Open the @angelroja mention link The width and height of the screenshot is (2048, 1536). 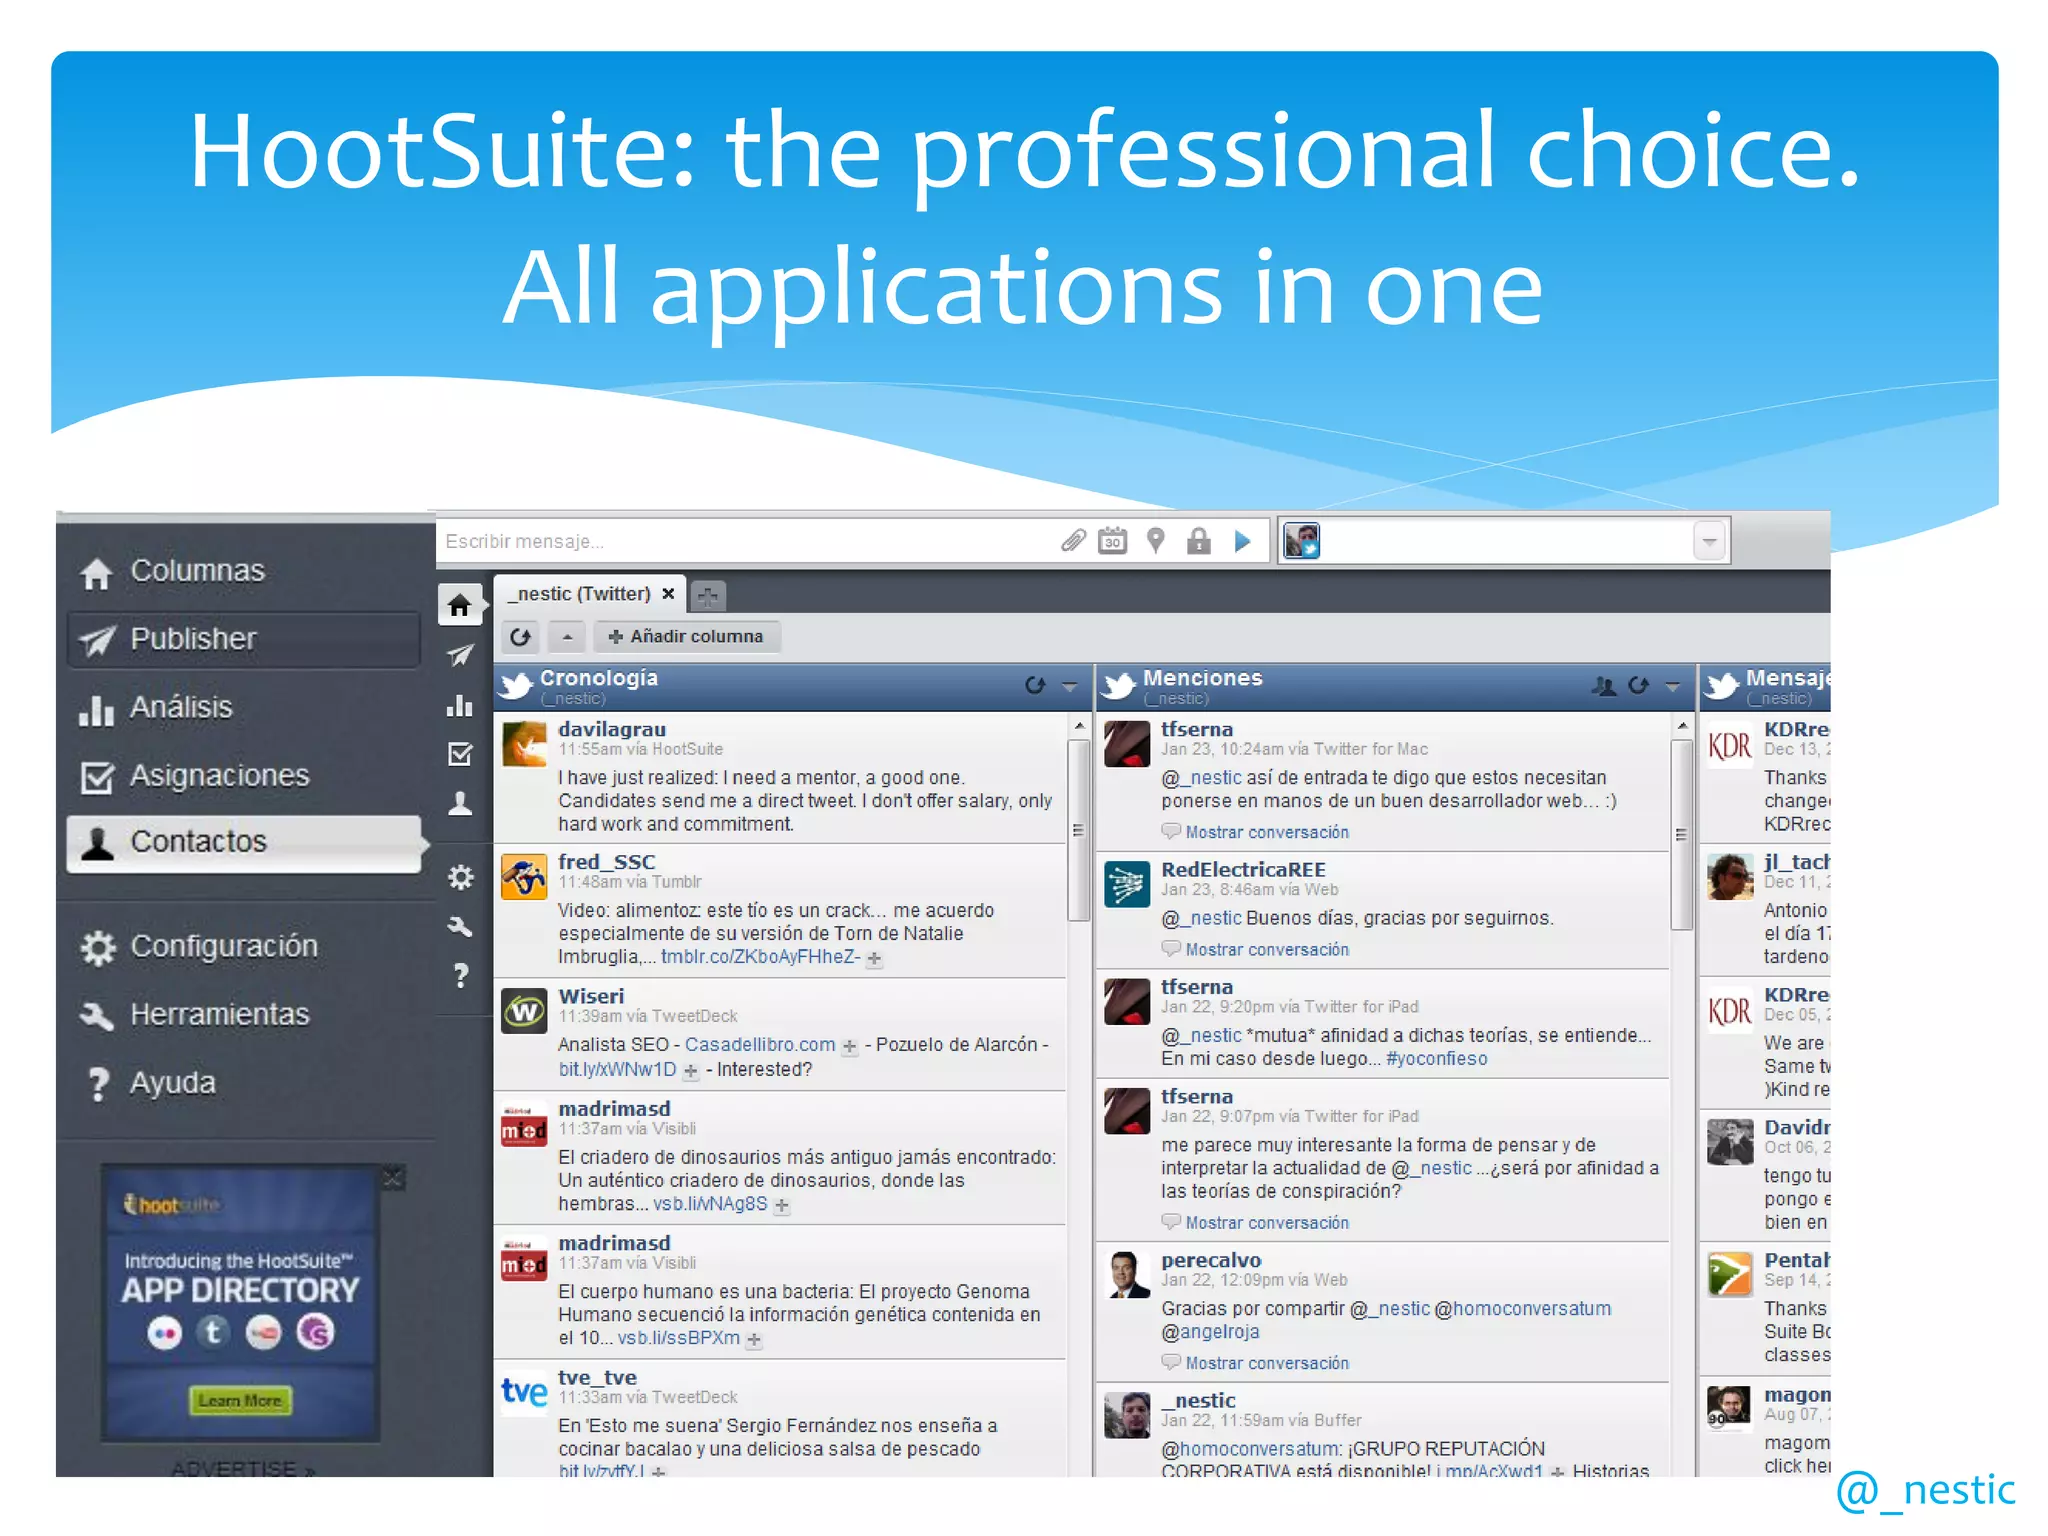click(1210, 1332)
